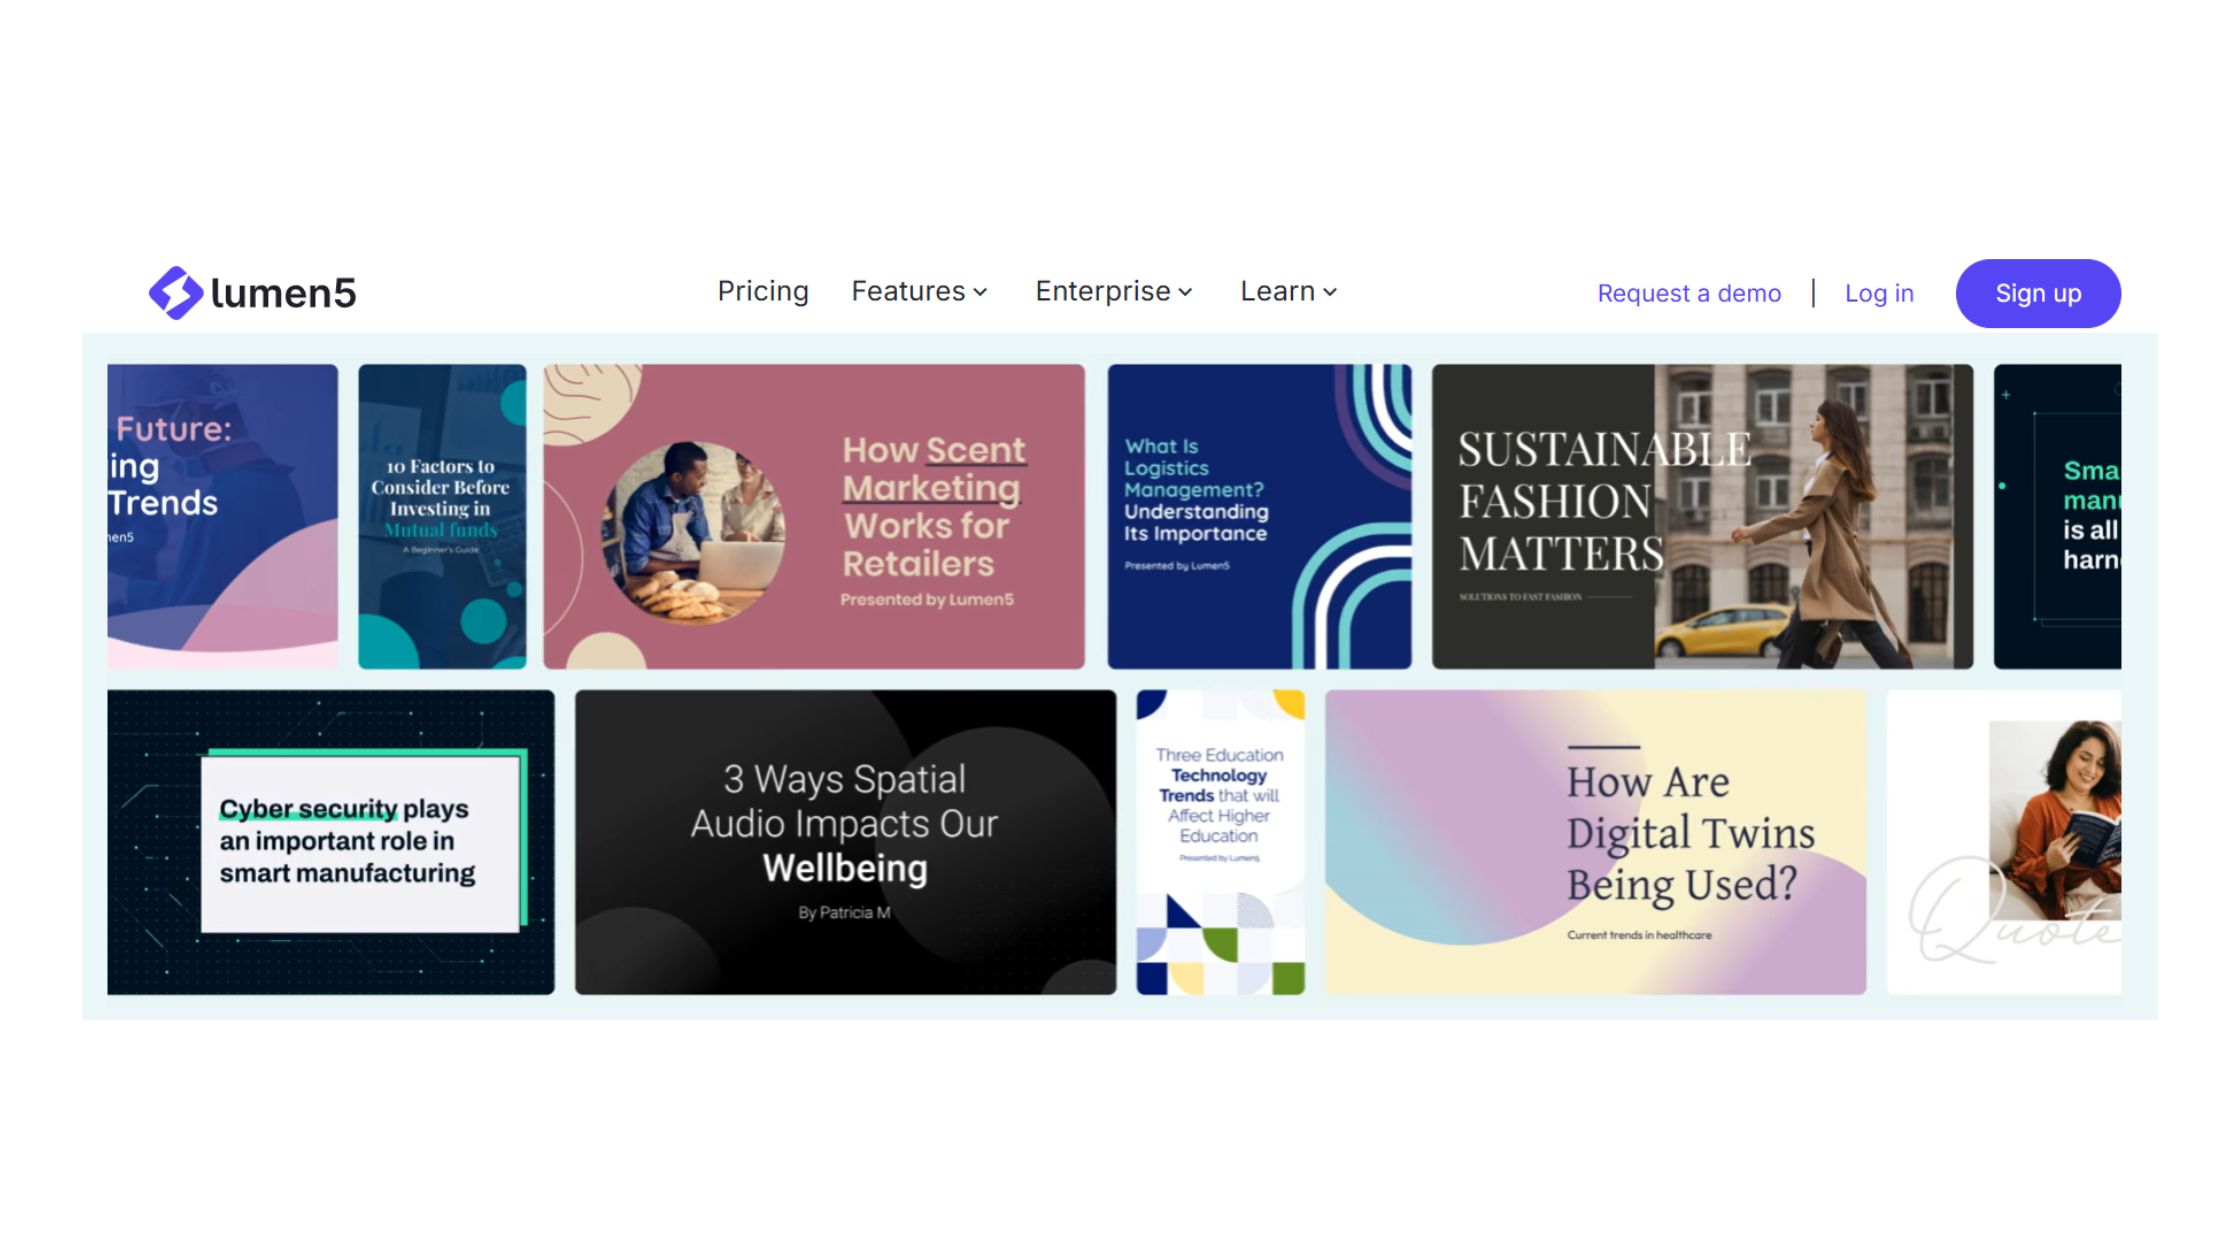Click the Sign up button
The height and width of the screenshot is (1260, 2240).
pyautogui.click(x=2038, y=294)
